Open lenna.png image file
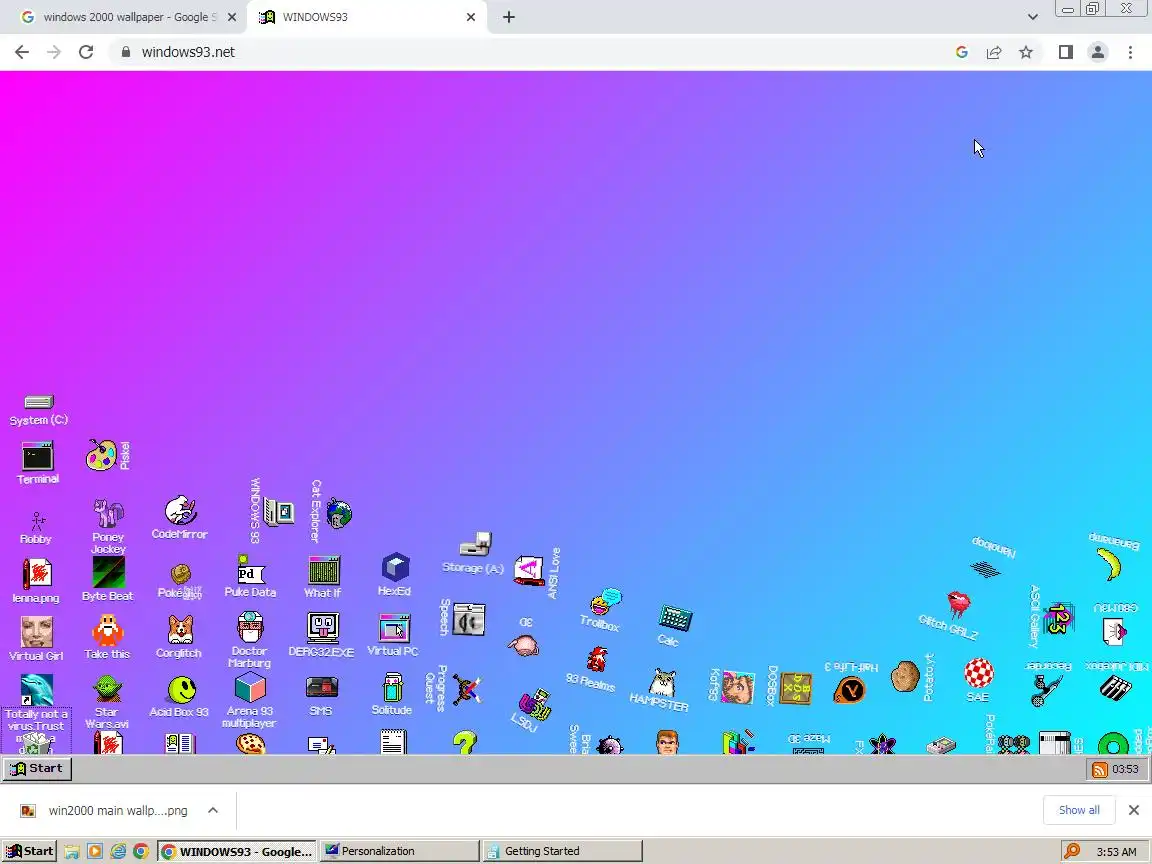Image resolution: width=1152 pixels, height=864 pixels. pyautogui.click(x=37, y=574)
